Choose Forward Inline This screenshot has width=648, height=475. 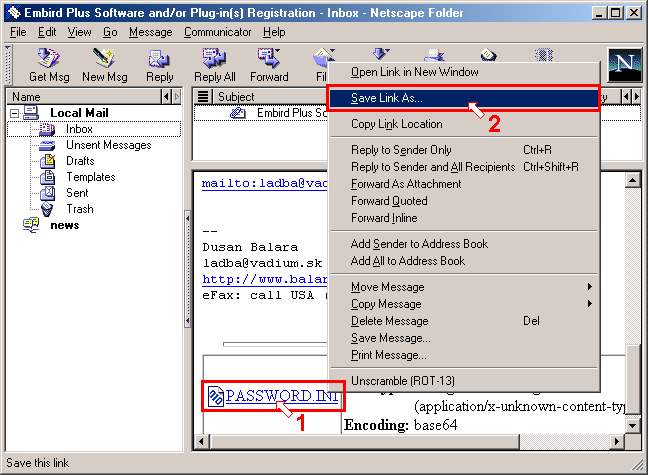click(x=465, y=218)
